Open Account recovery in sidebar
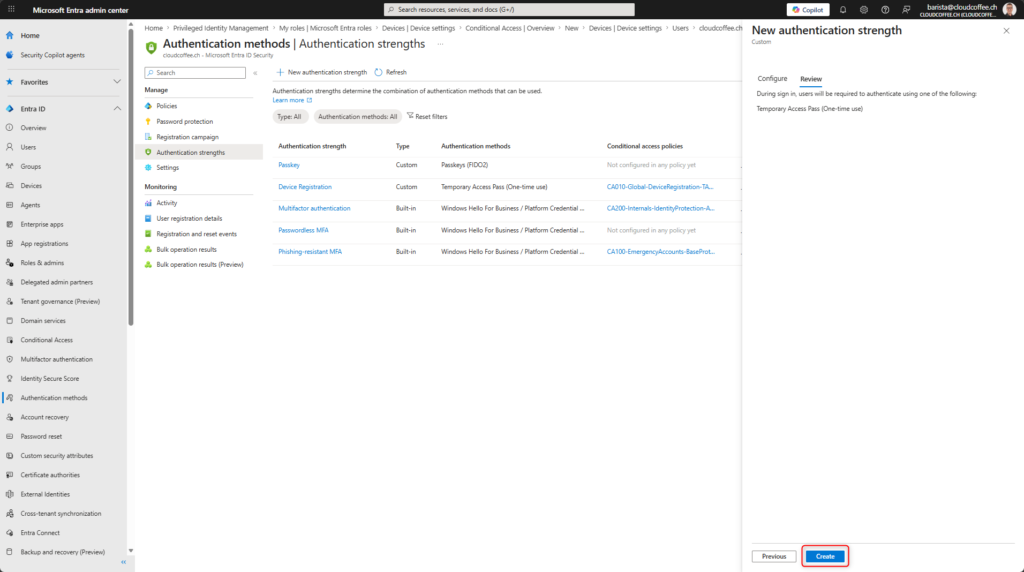 [44, 417]
